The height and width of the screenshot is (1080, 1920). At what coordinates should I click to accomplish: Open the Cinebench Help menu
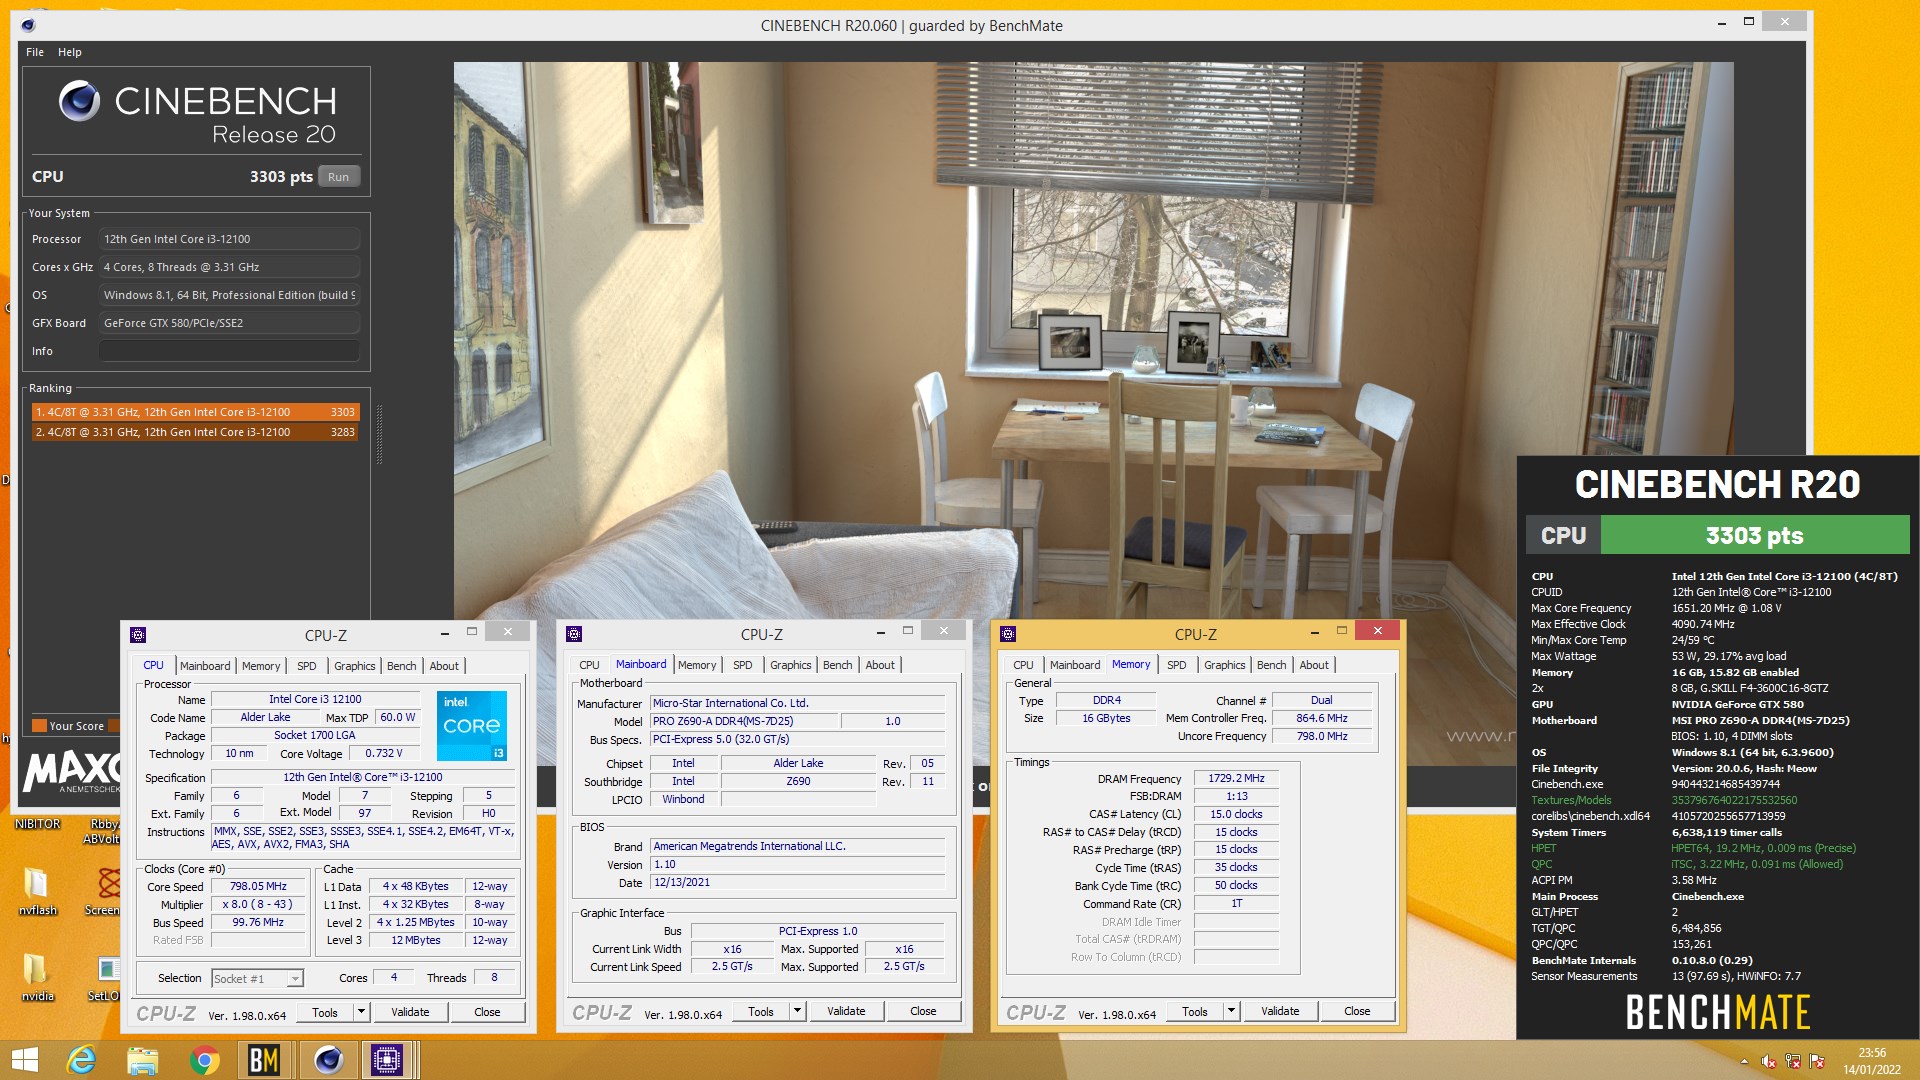coord(69,52)
